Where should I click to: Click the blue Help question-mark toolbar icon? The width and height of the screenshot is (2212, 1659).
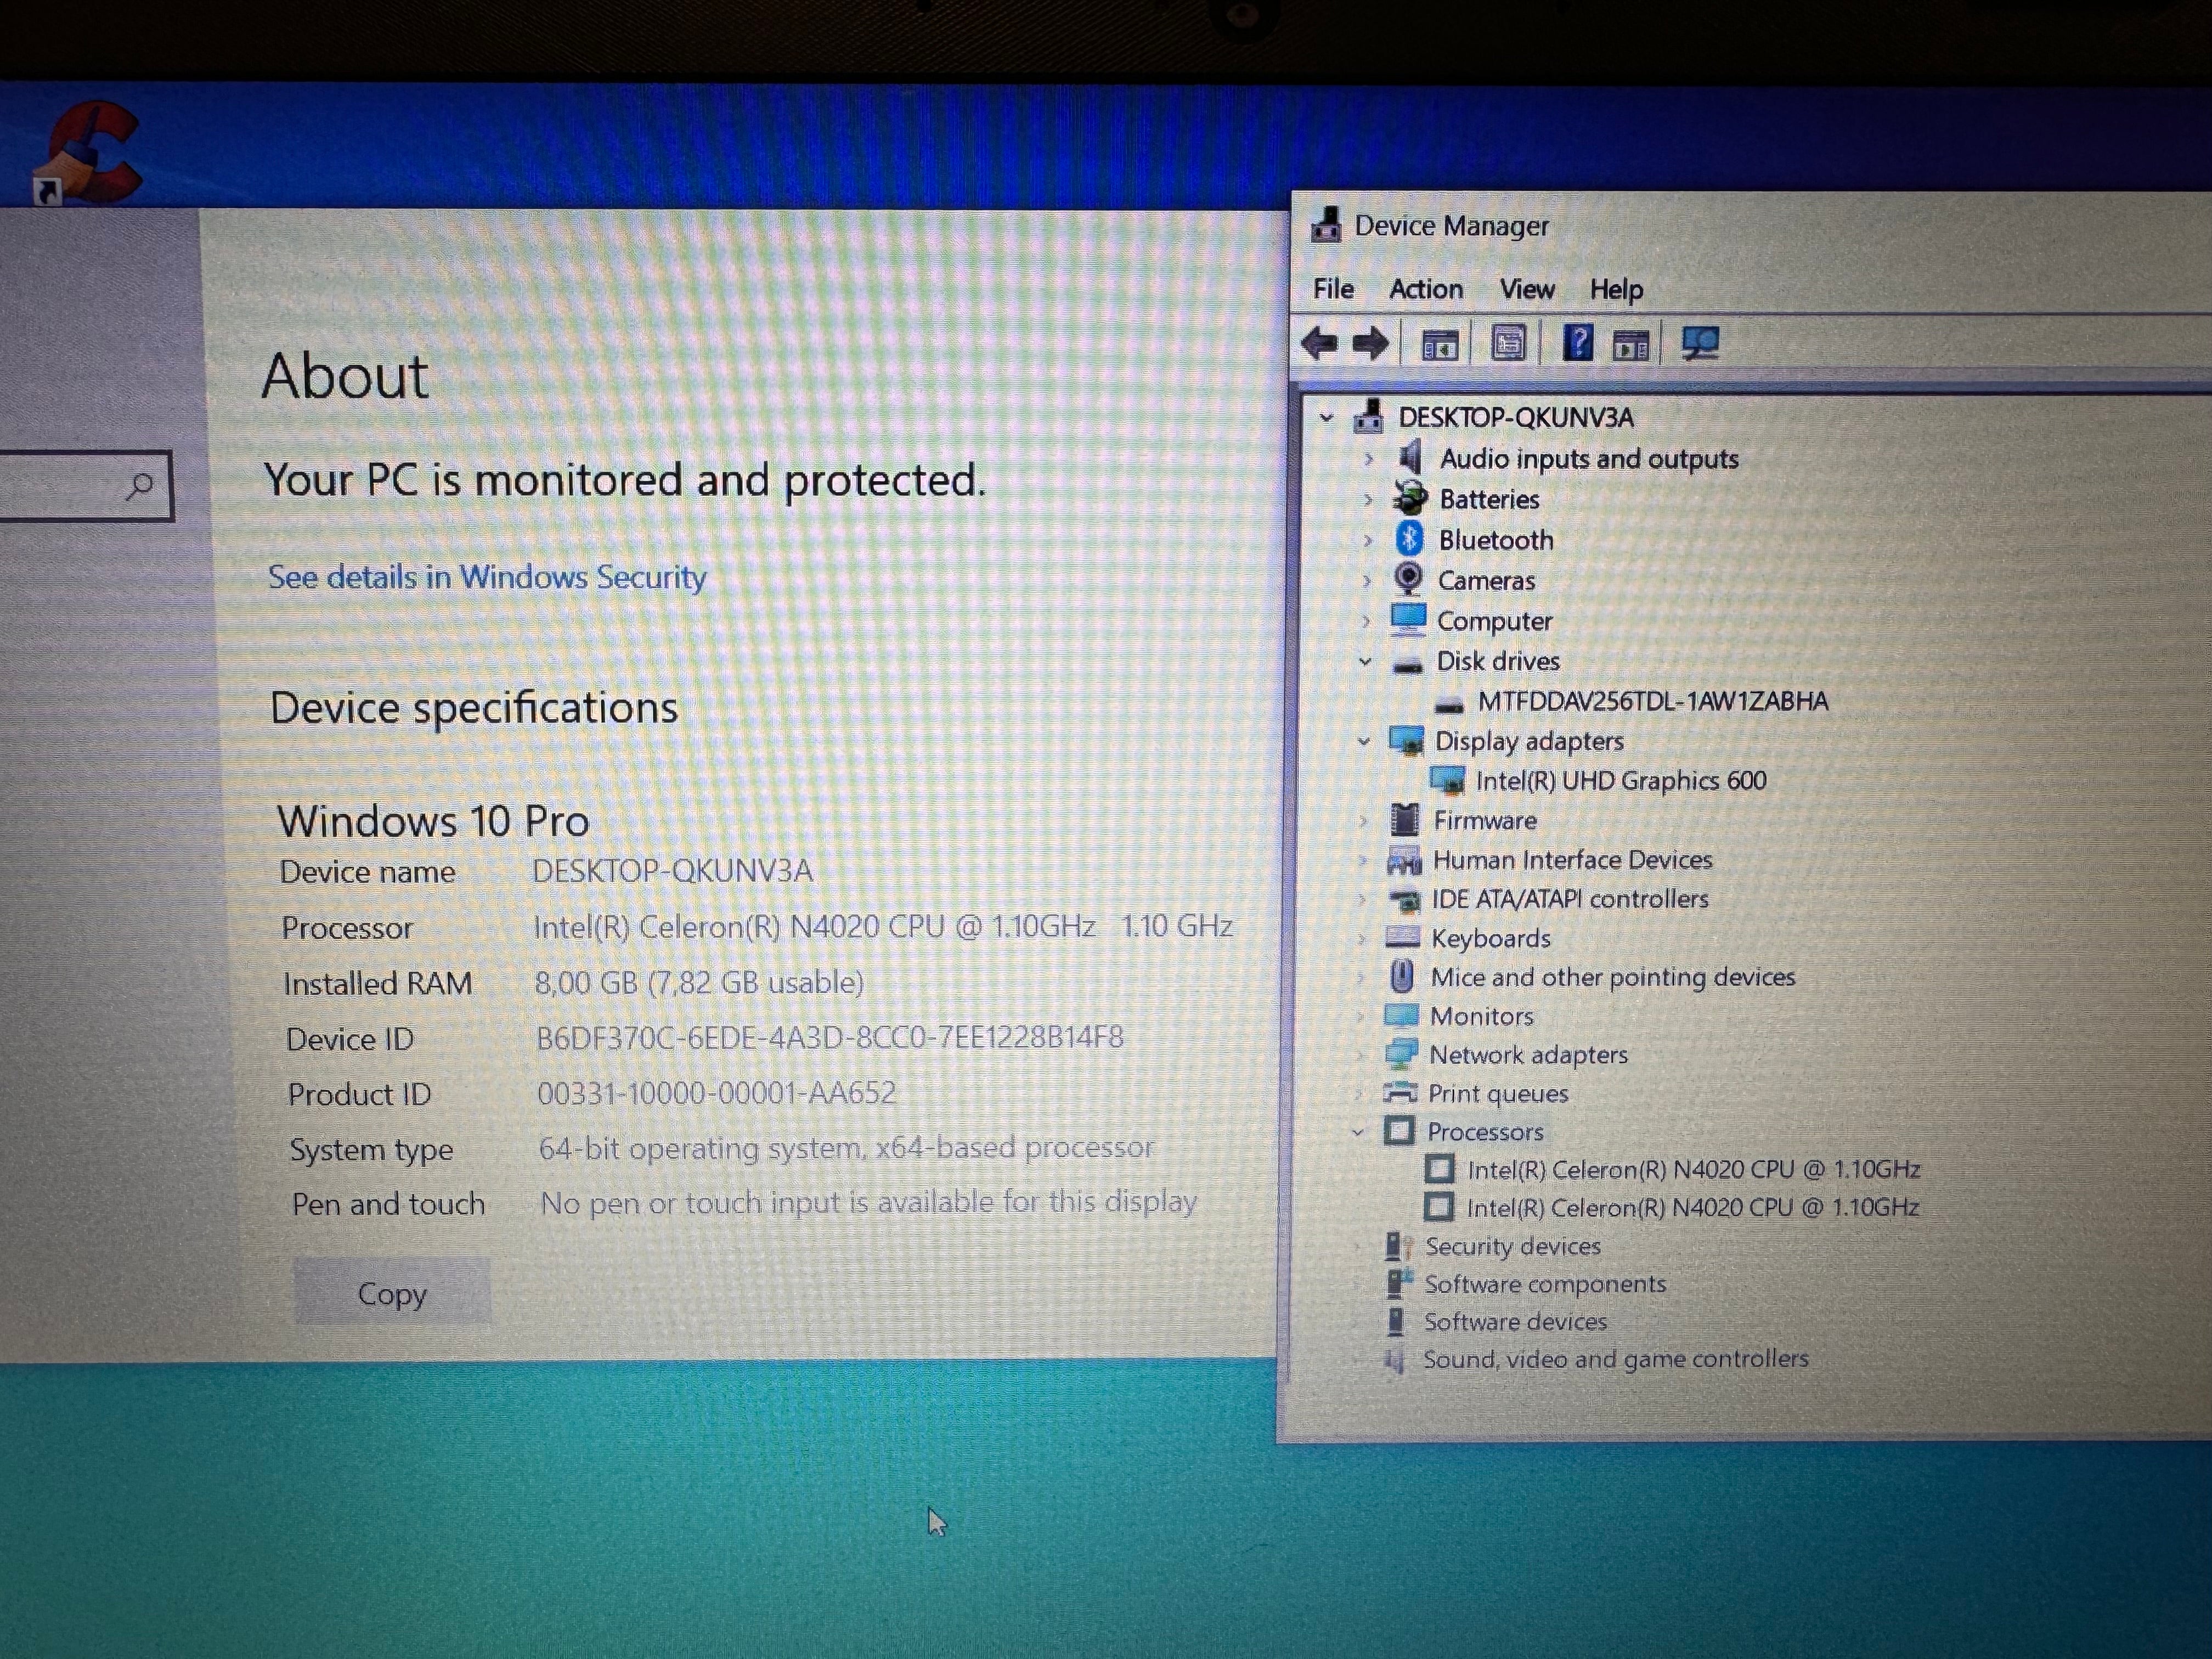[x=1577, y=343]
